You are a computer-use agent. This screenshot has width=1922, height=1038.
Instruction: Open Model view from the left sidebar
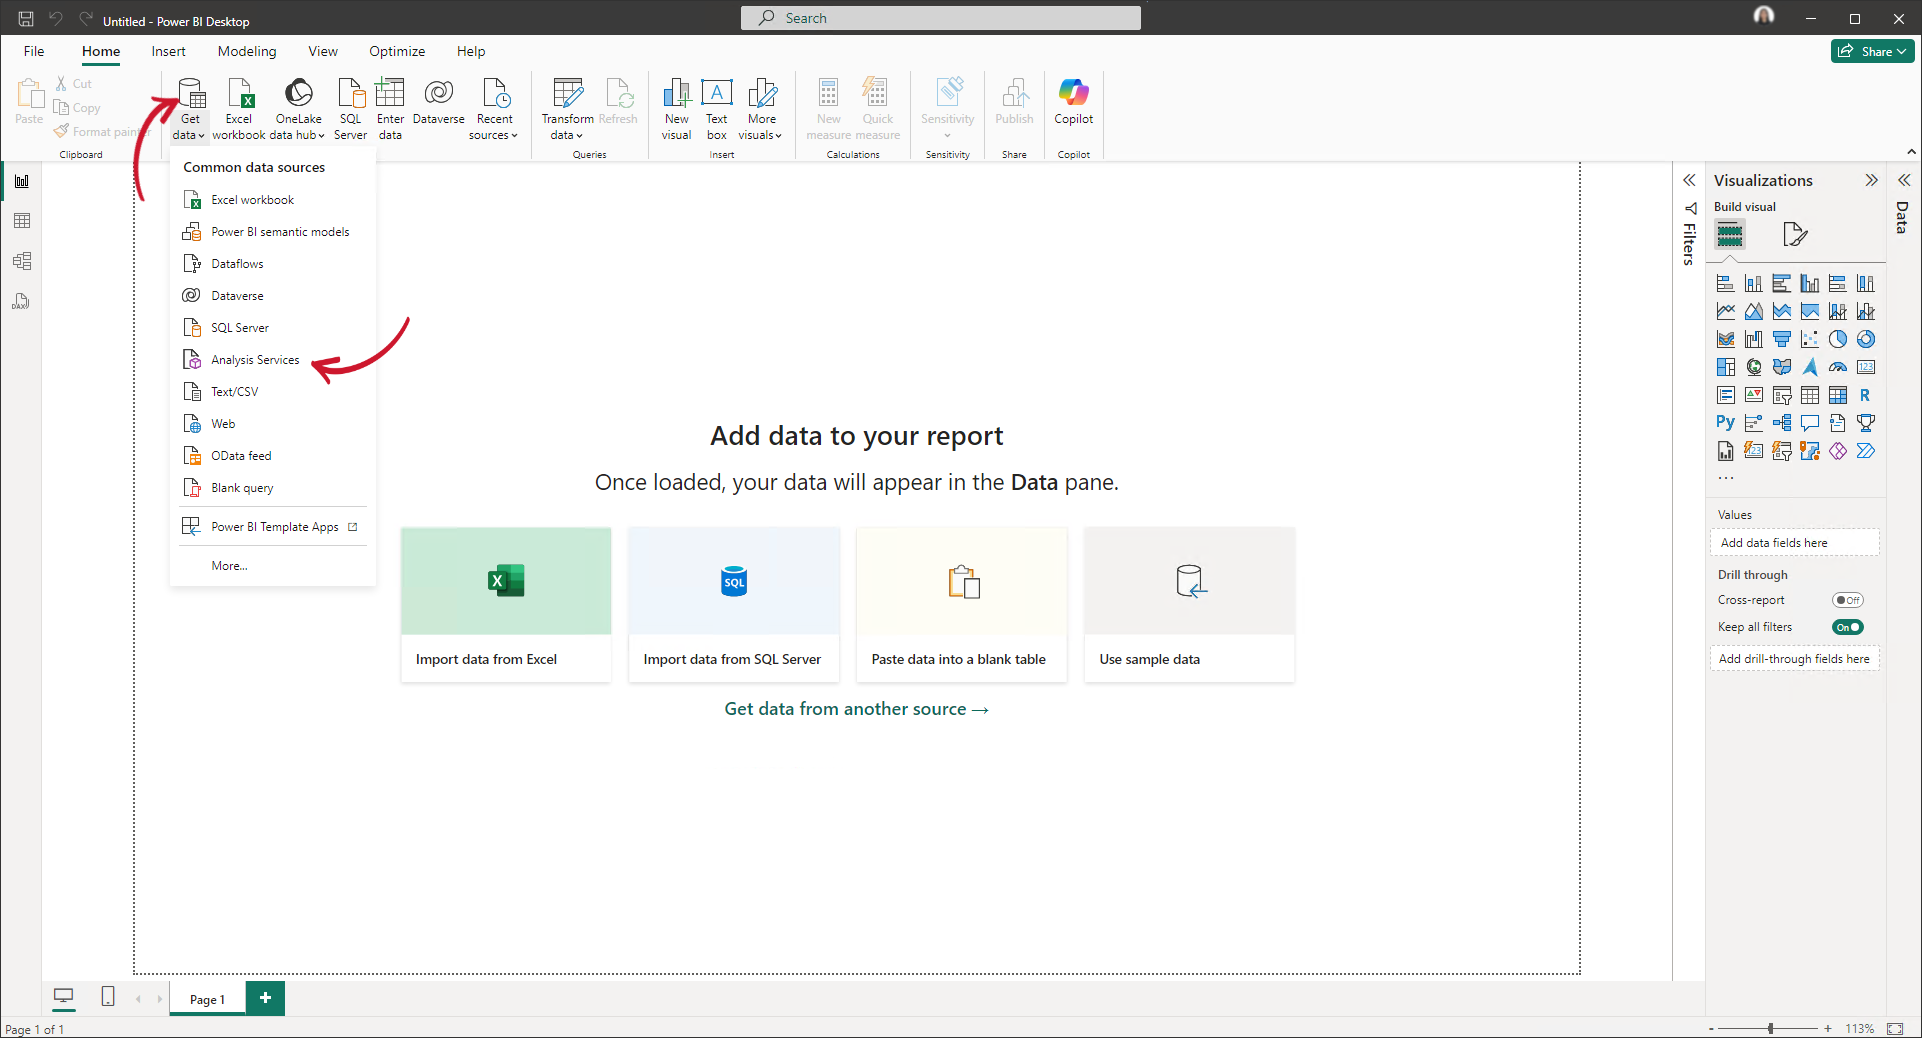click(x=22, y=261)
